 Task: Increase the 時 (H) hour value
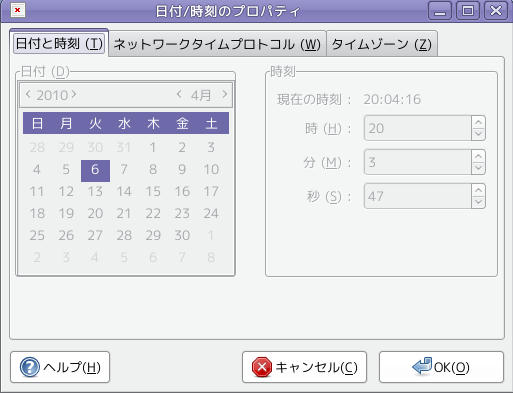(478, 122)
